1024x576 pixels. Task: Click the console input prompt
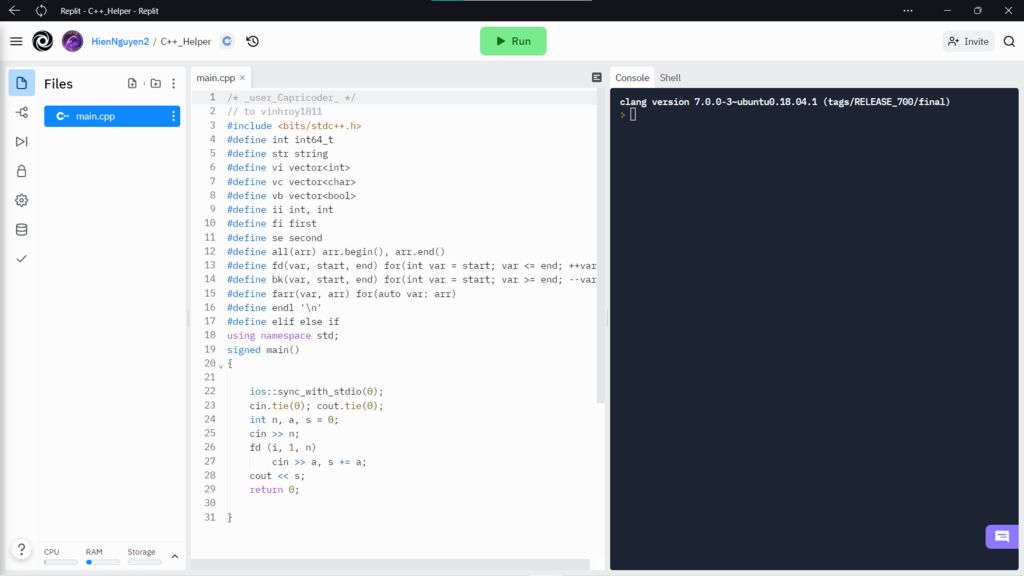coord(633,115)
